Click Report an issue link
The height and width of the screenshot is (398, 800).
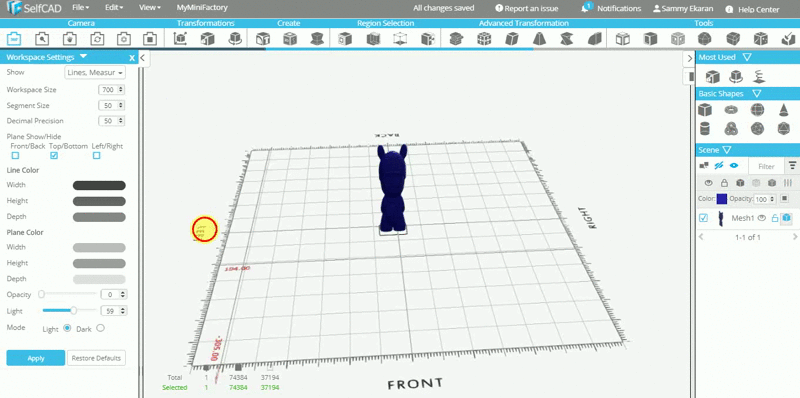527,9
